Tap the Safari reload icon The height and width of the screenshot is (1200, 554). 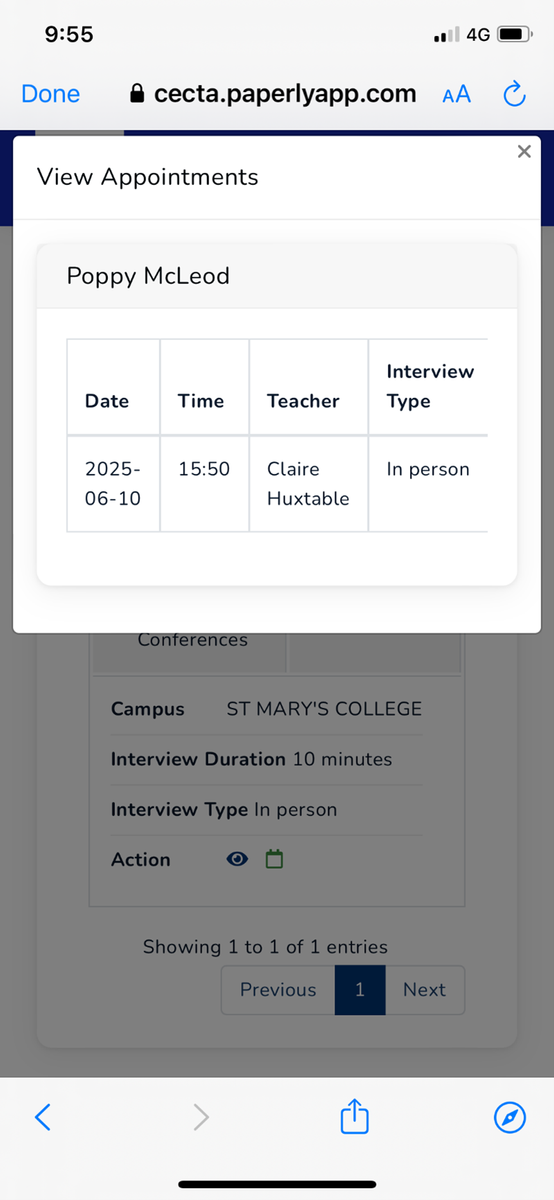514,94
